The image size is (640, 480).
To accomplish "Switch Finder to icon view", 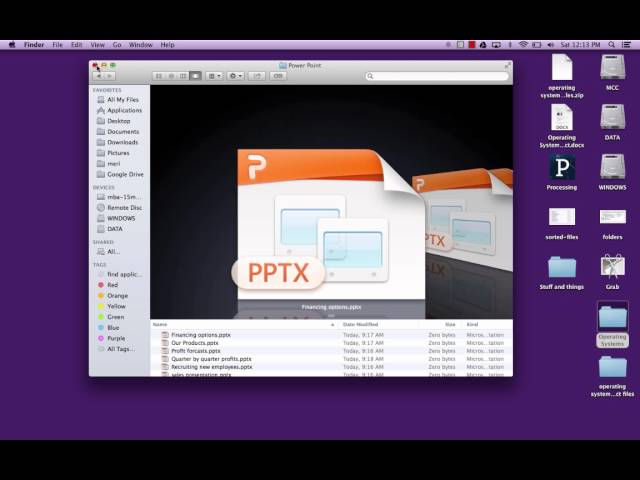I will [x=159, y=76].
